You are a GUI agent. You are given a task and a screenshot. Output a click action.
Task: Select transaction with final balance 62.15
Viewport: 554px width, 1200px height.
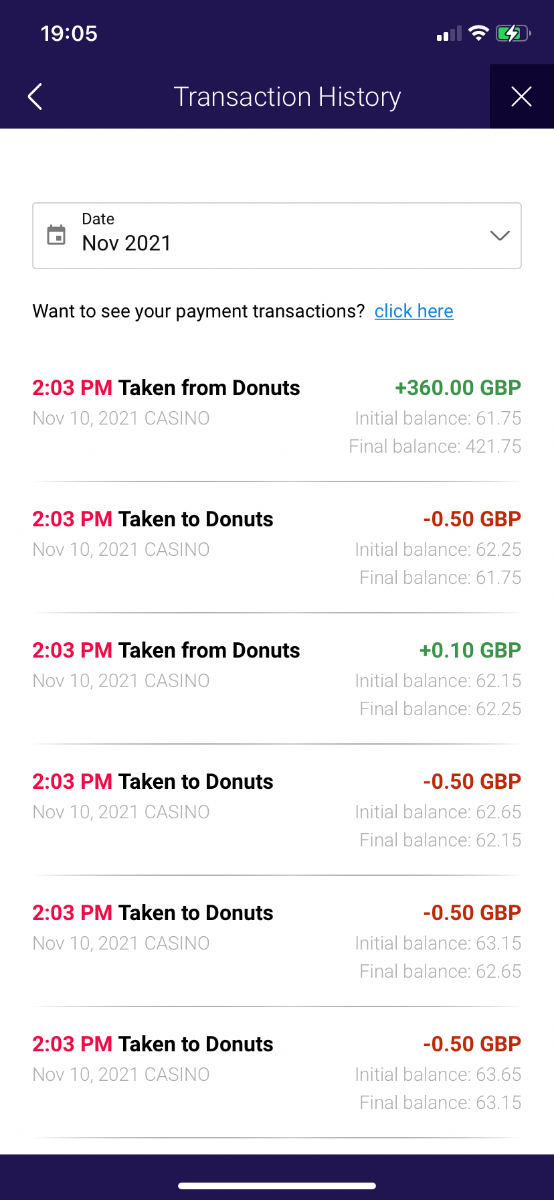277,810
